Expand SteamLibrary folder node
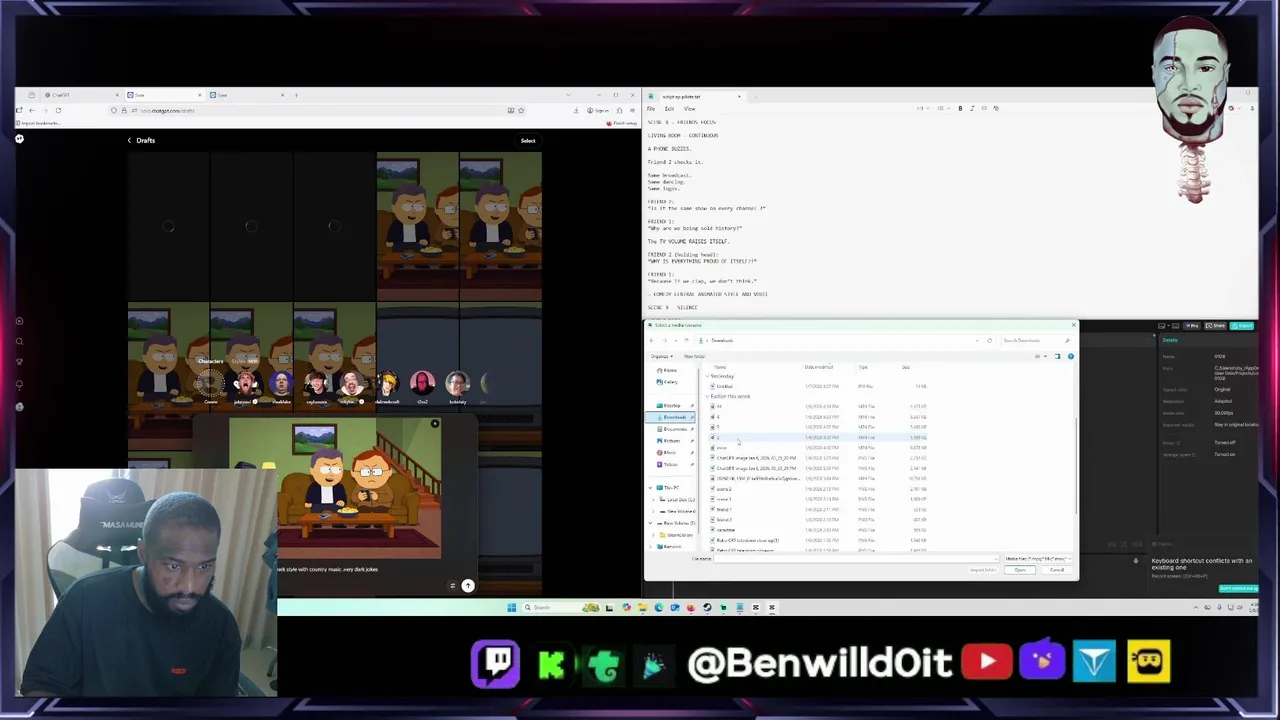This screenshot has height=720, width=1280. coord(653,535)
